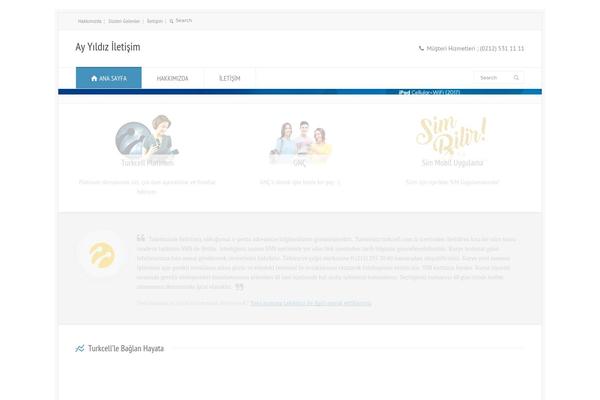Open the GNÇ young people image
600x400 pixels.
[300, 140]
